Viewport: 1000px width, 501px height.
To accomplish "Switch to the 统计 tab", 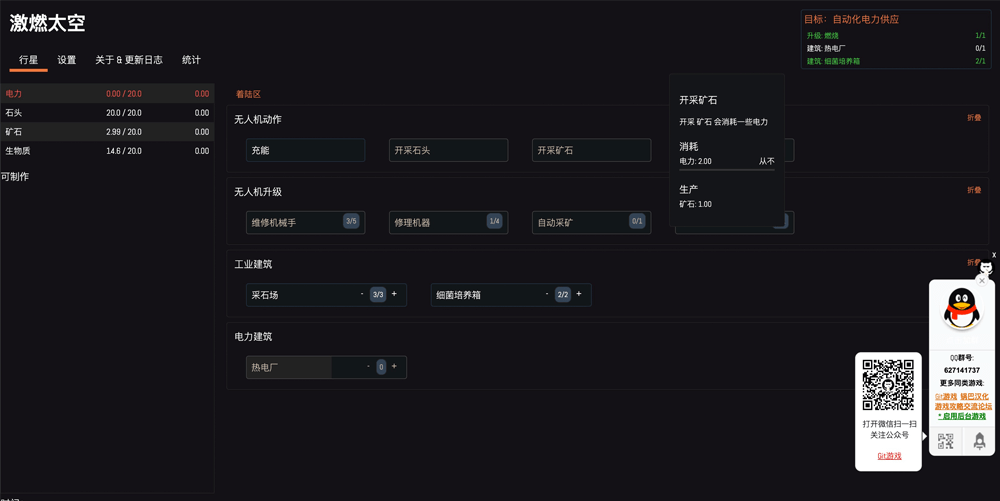I will (x=191, y=60).
